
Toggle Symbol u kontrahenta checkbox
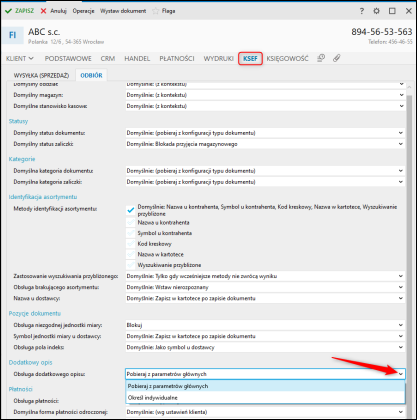coord(131,233)
